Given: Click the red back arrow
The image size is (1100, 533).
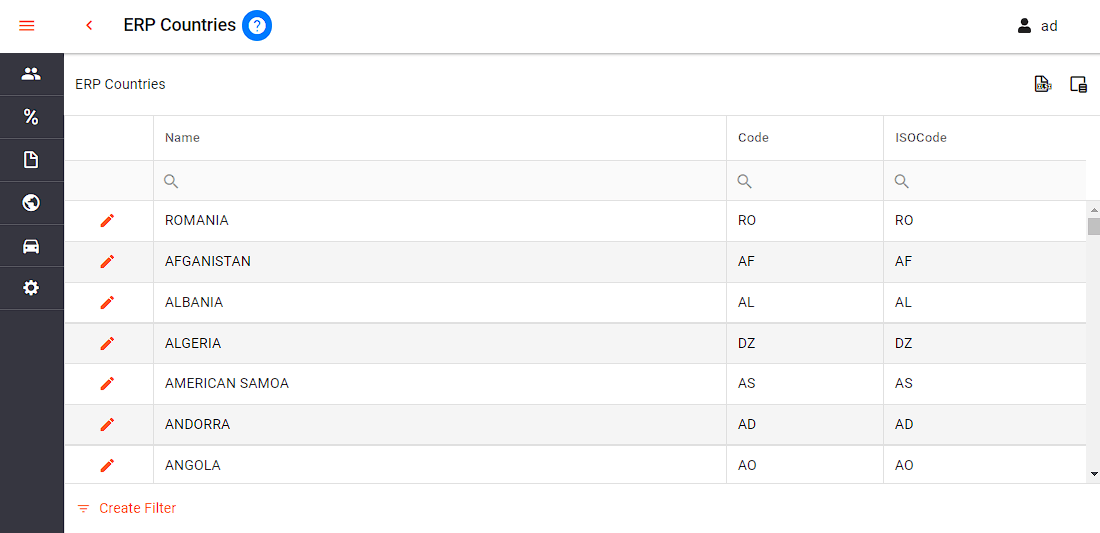Looking at the screenshot, I should click(89, 26).
